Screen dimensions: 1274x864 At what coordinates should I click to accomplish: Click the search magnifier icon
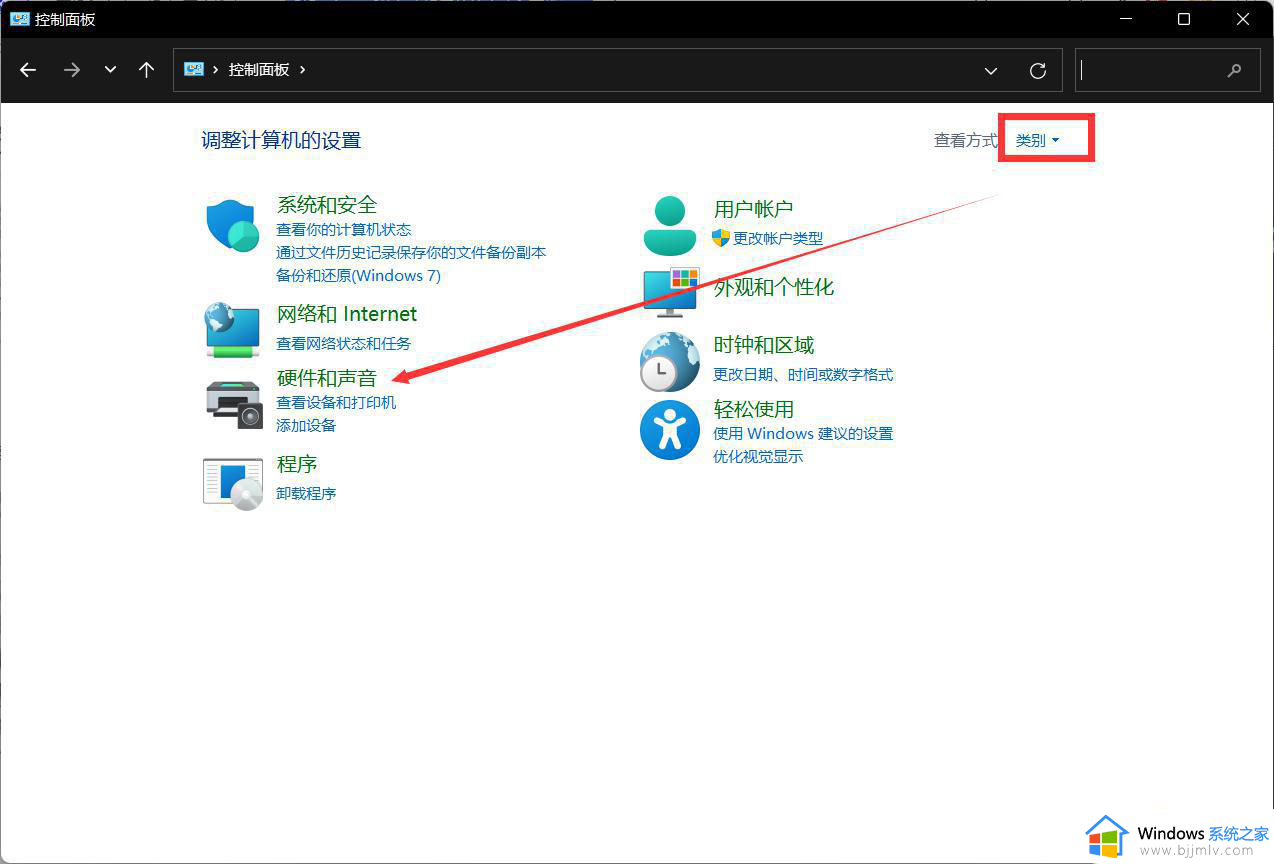(1235, 70)
